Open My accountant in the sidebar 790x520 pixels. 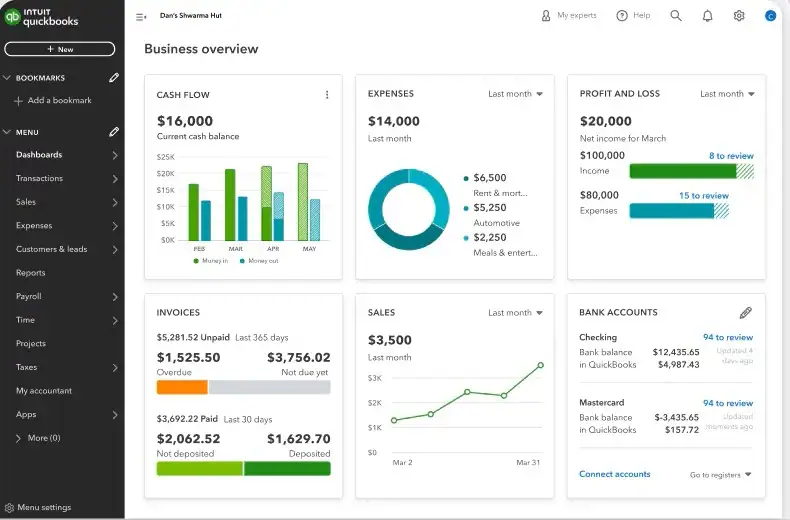[x=44, y=391]
